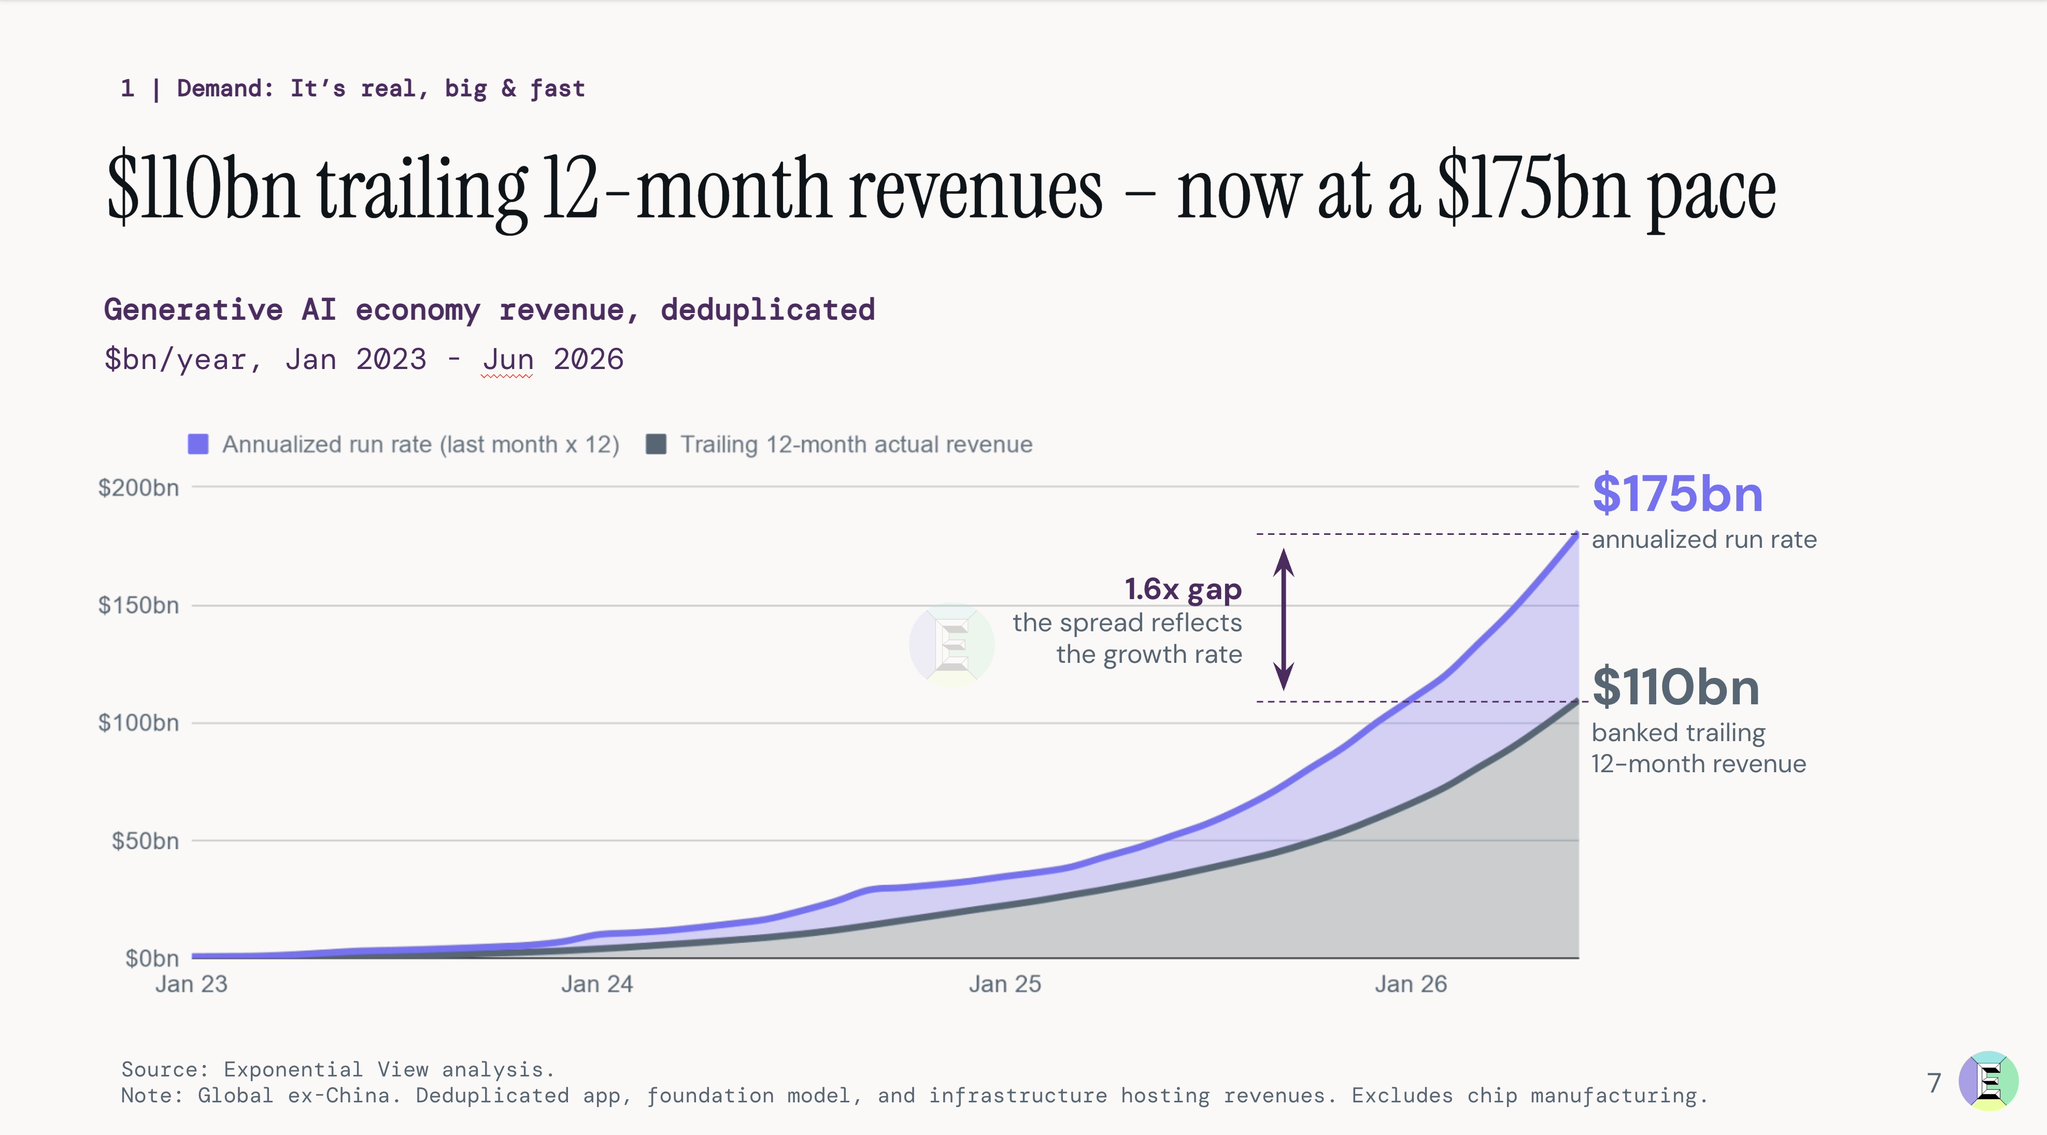Click the slide page number 7
Viewport: 2047px width, 1135px height.
point(1934,1083)
